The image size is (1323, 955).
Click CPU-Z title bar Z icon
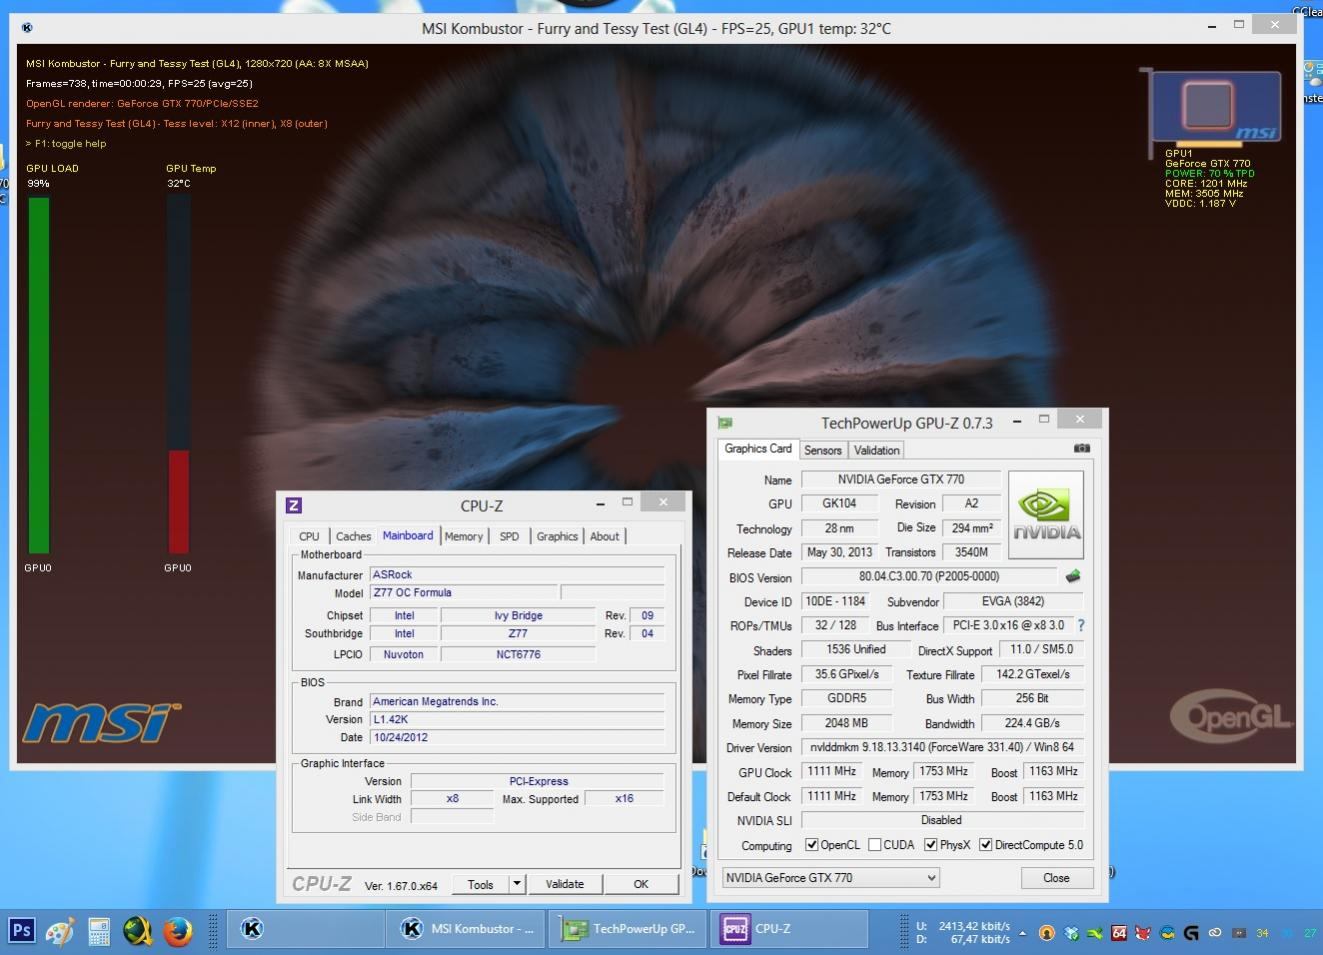[x=294, y=505]
